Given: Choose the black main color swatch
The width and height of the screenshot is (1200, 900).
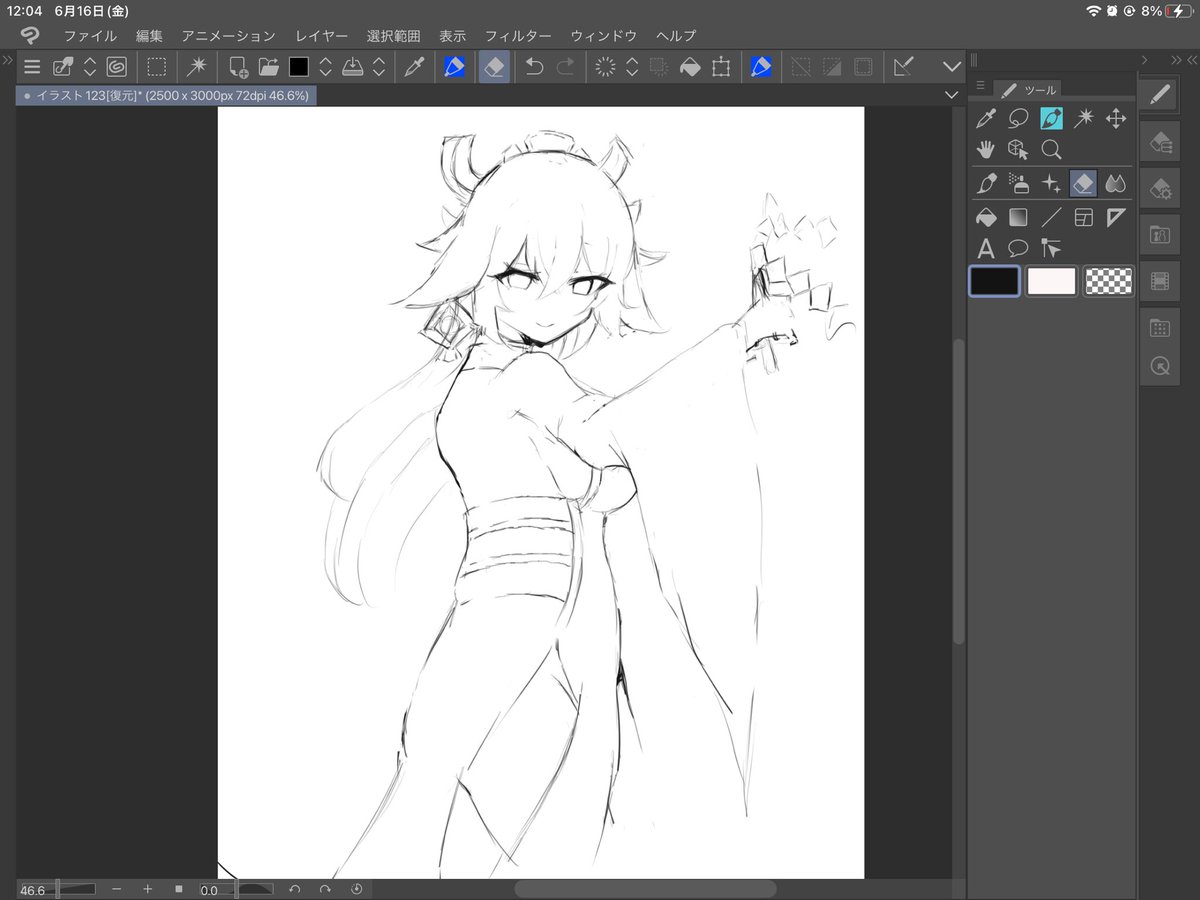Looking at the screenshot, I should (994, 281).
